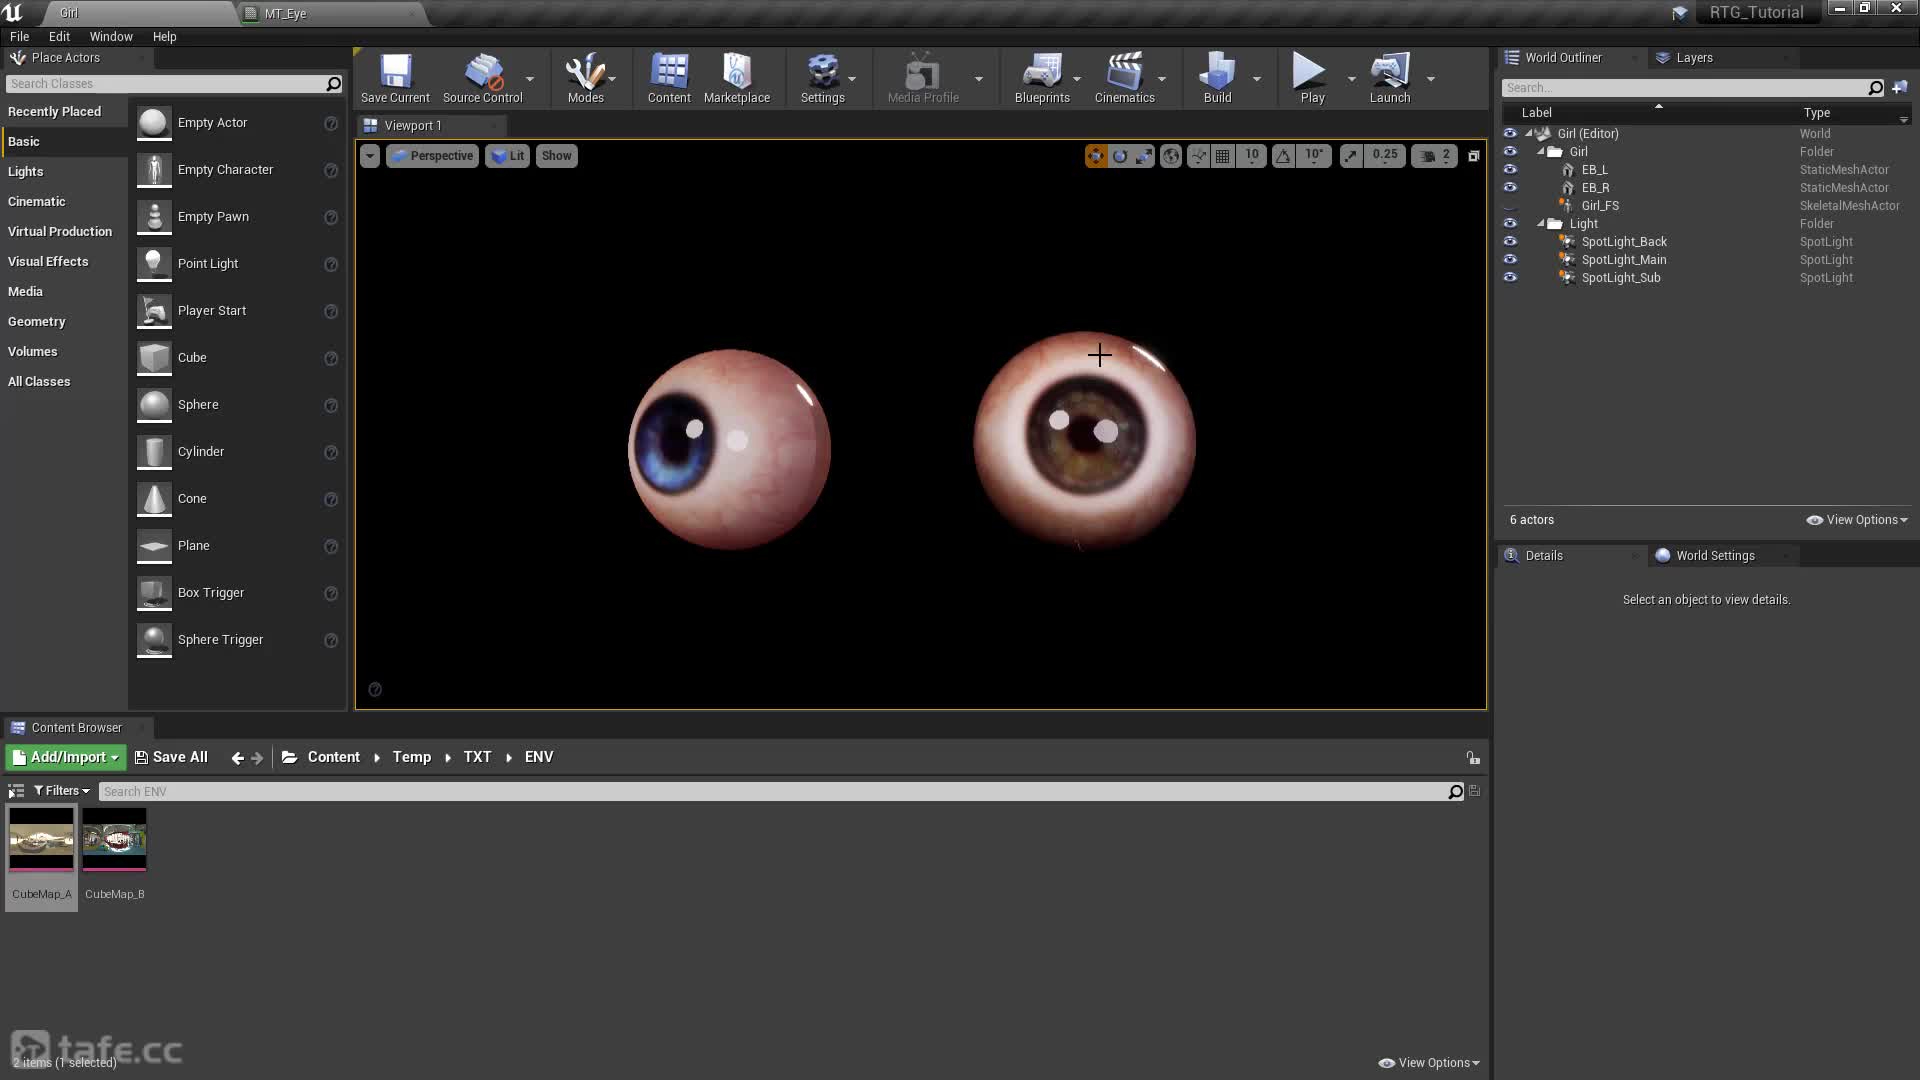Toggle the eye icon for SpotLight_Back
1920x1080 pixels.
tap(1510, 242)
